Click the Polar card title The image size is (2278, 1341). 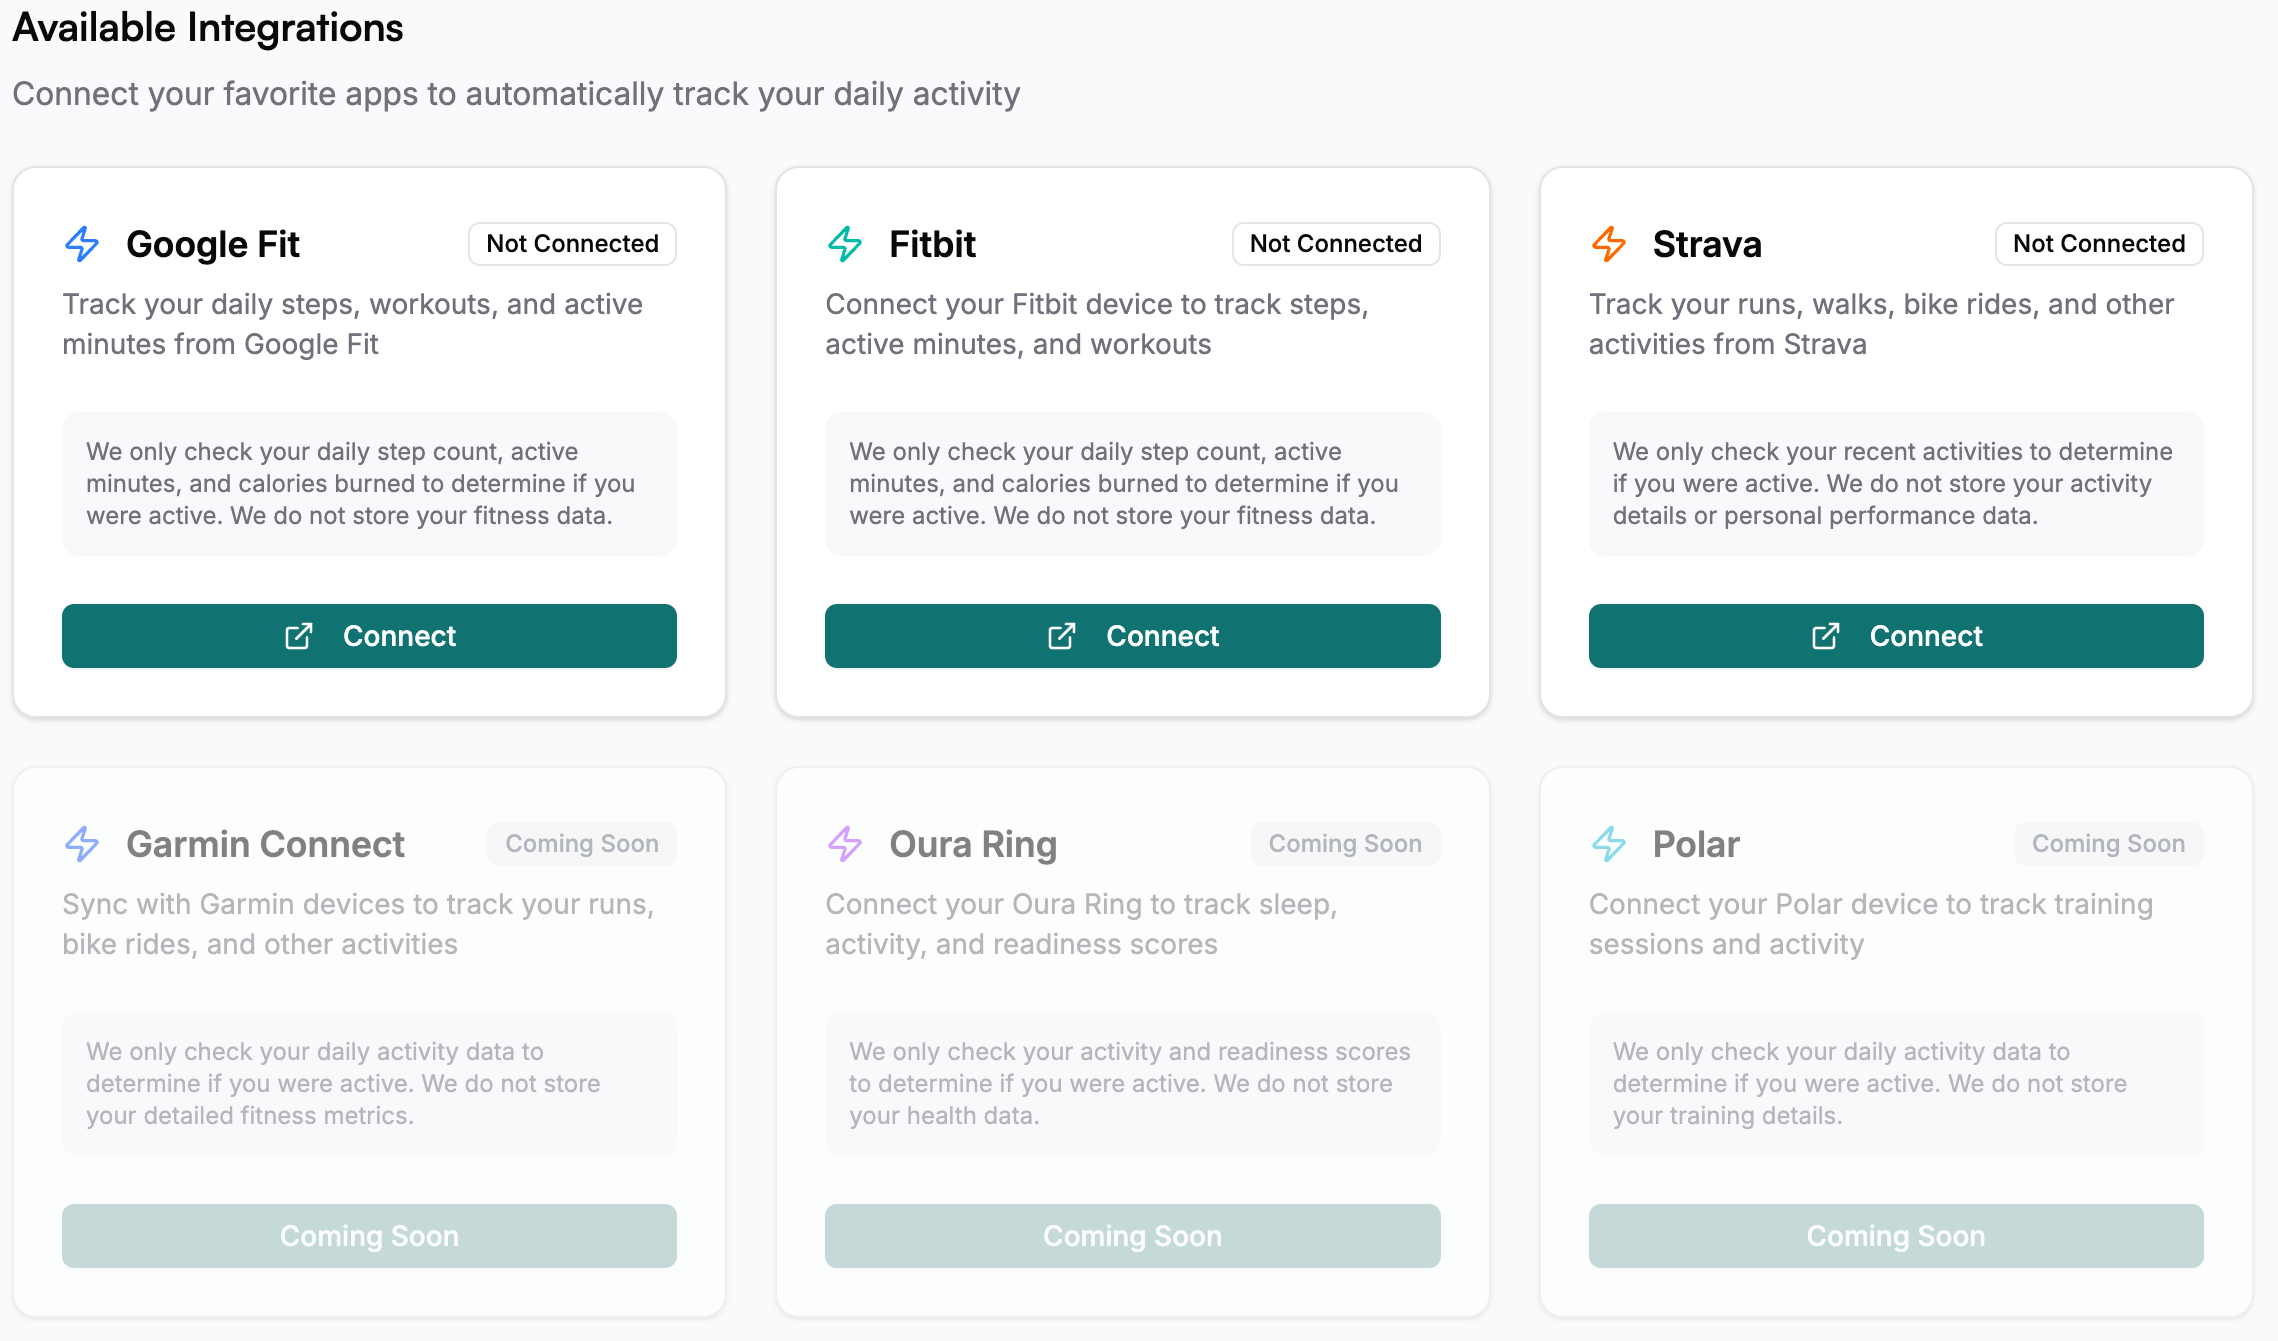click(1696, 844)
